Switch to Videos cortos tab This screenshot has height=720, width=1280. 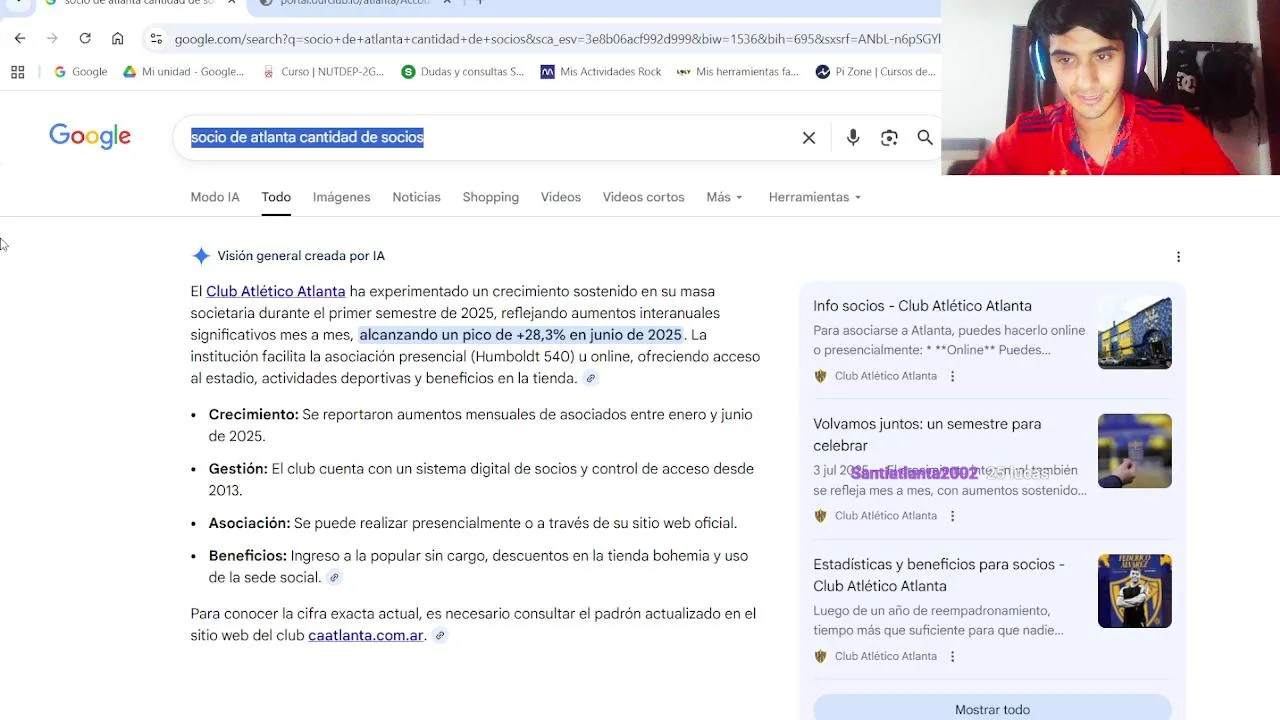[643, 197]
